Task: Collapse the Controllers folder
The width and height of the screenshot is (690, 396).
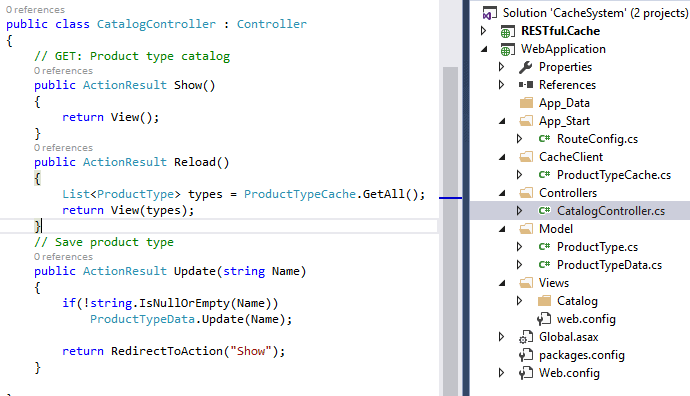Action: coord(502,193)
